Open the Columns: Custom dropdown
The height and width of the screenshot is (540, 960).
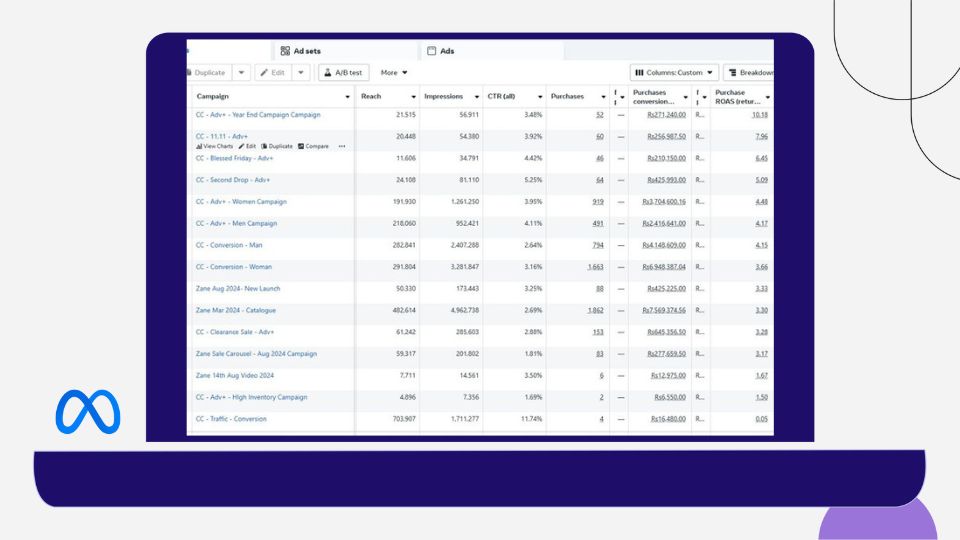675,73
